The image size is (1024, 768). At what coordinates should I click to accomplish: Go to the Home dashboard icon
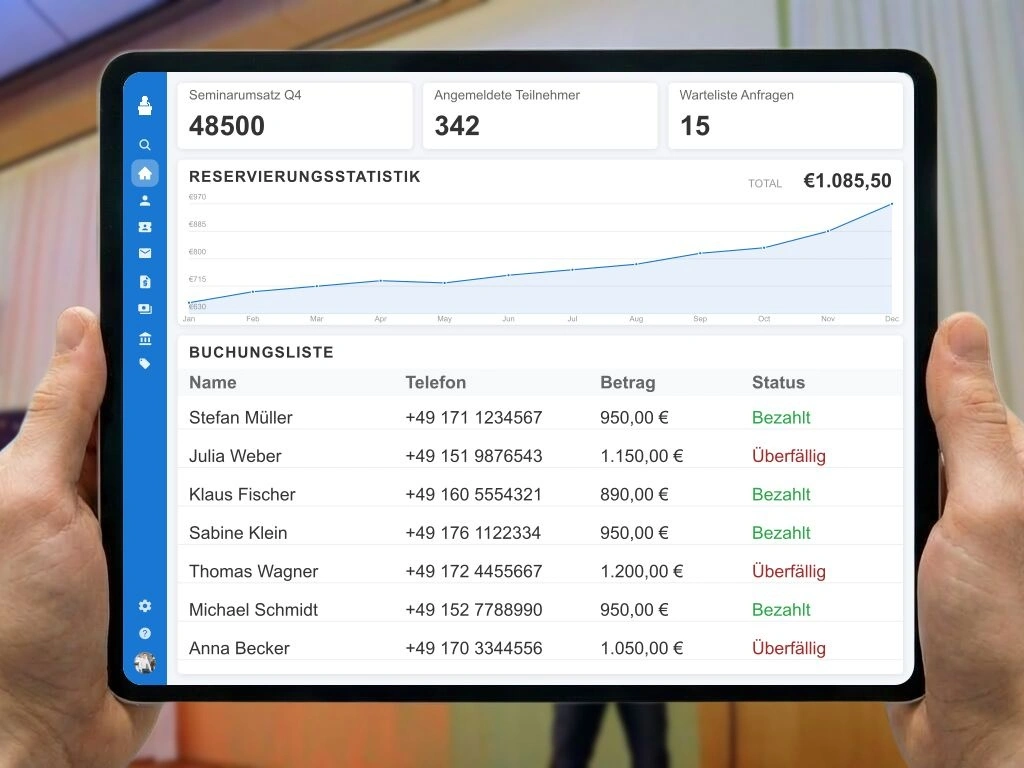click(145, 173)
